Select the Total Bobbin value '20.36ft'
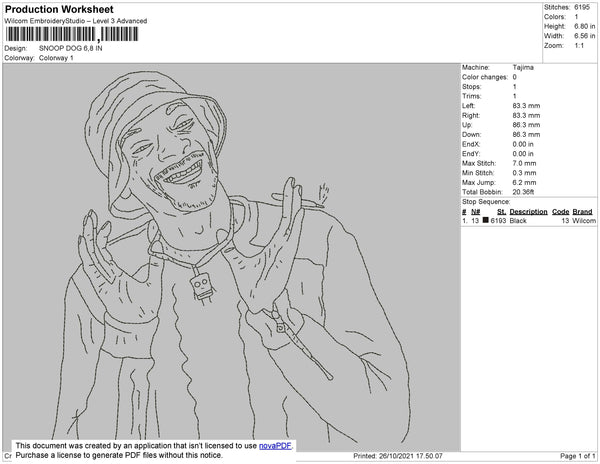This screenshot has height=464, width=600. point(523,192)
